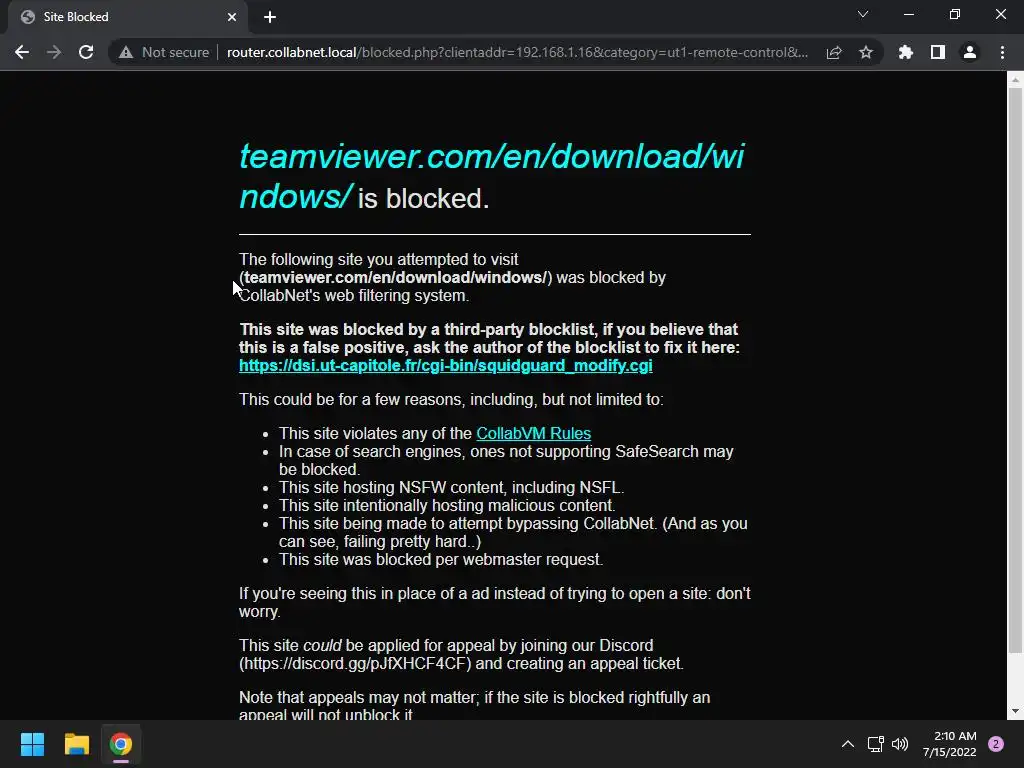The height and width of the screenshot is (768, 1024).
Task: Open the CollabVM Rules link
Action: [x=534, y=434]
